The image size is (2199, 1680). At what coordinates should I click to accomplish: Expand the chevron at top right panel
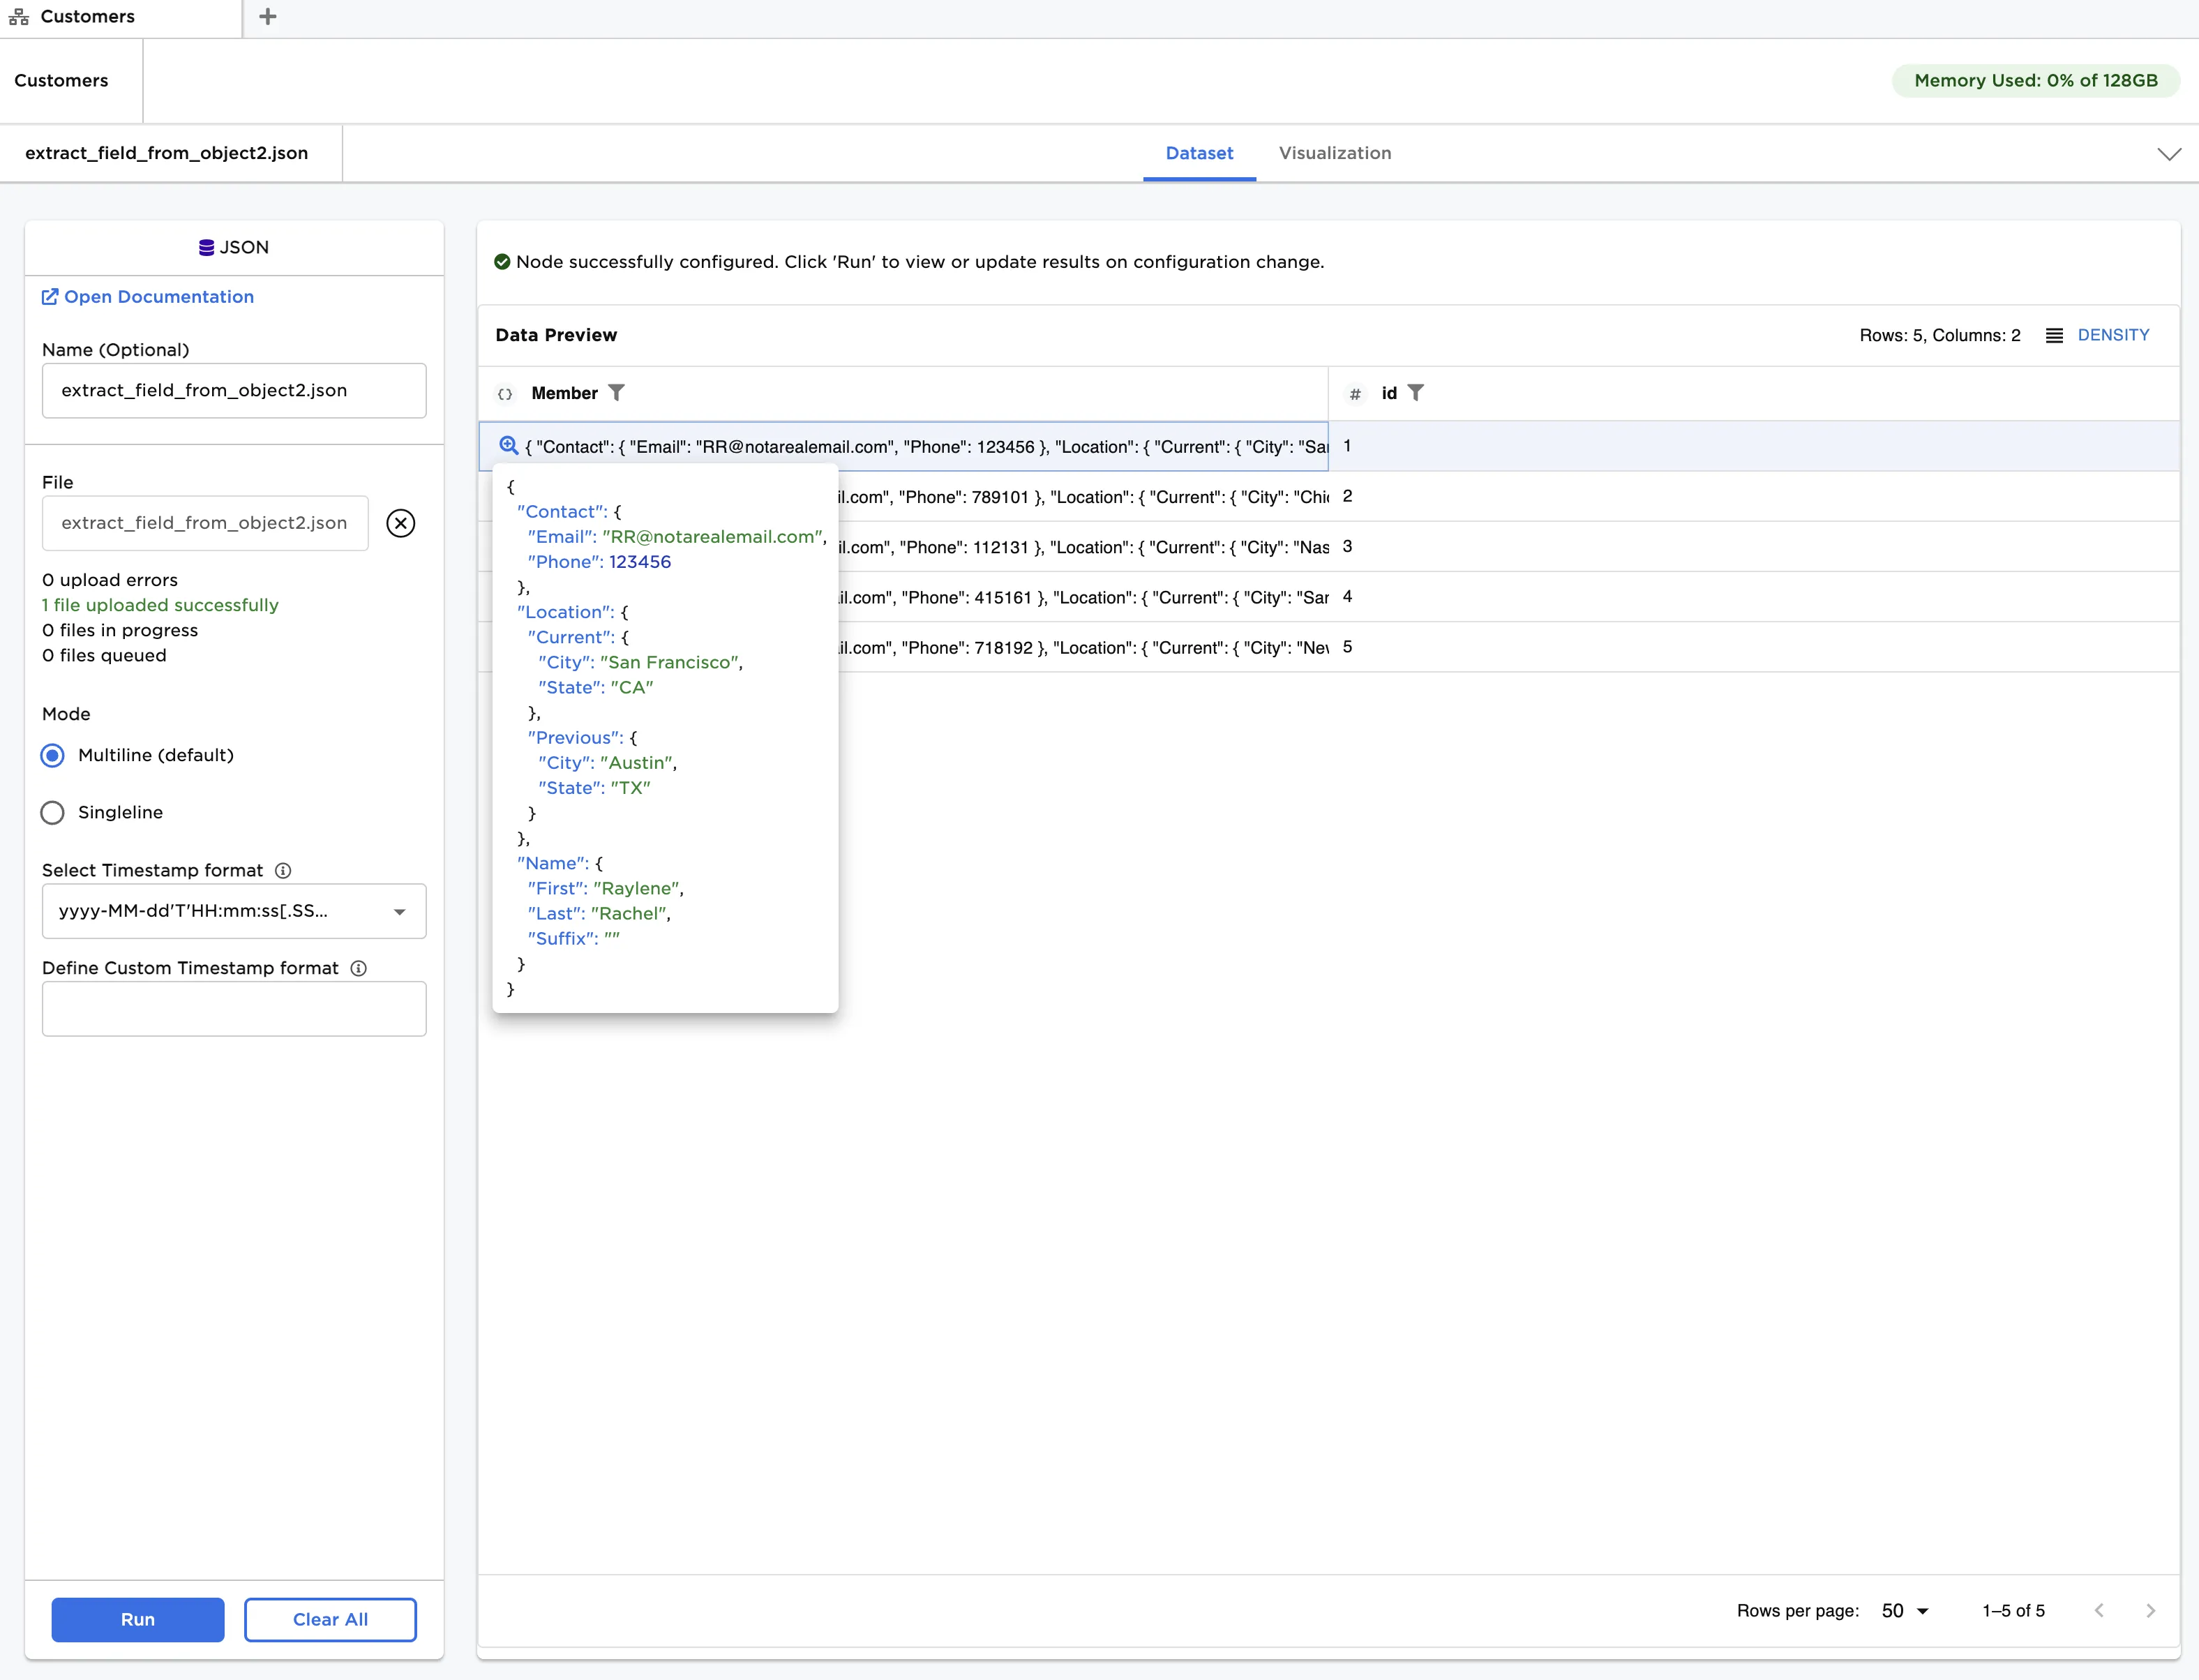2168,154
